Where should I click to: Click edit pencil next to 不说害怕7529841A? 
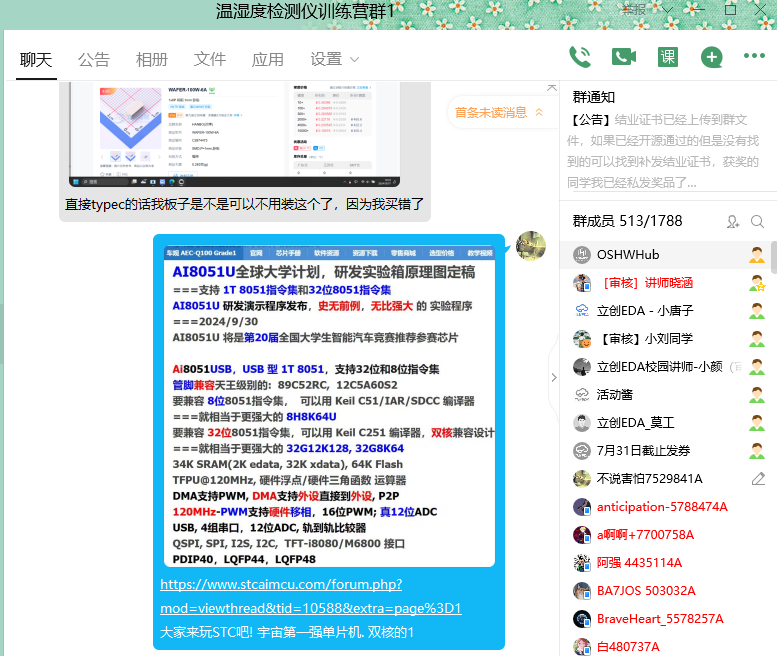pos(758,479)
